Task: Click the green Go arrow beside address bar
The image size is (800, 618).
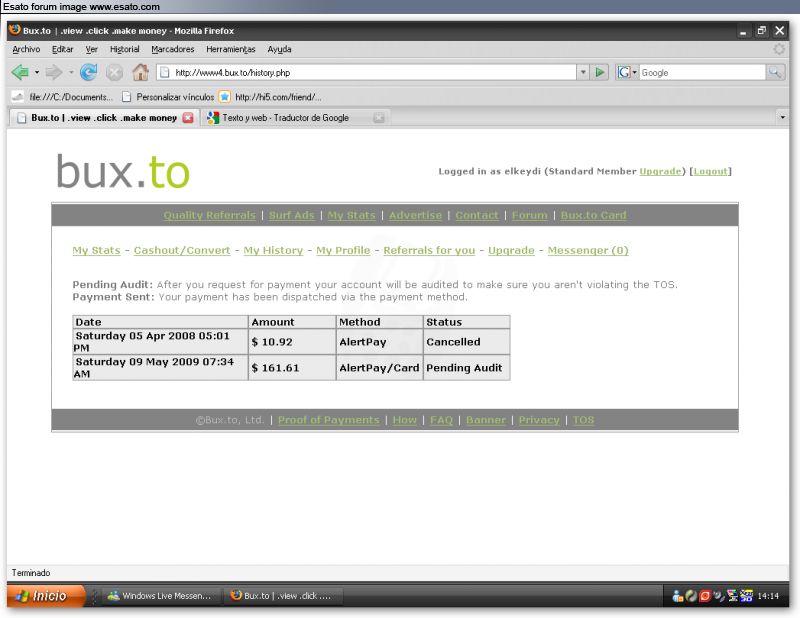Action: 600,72
